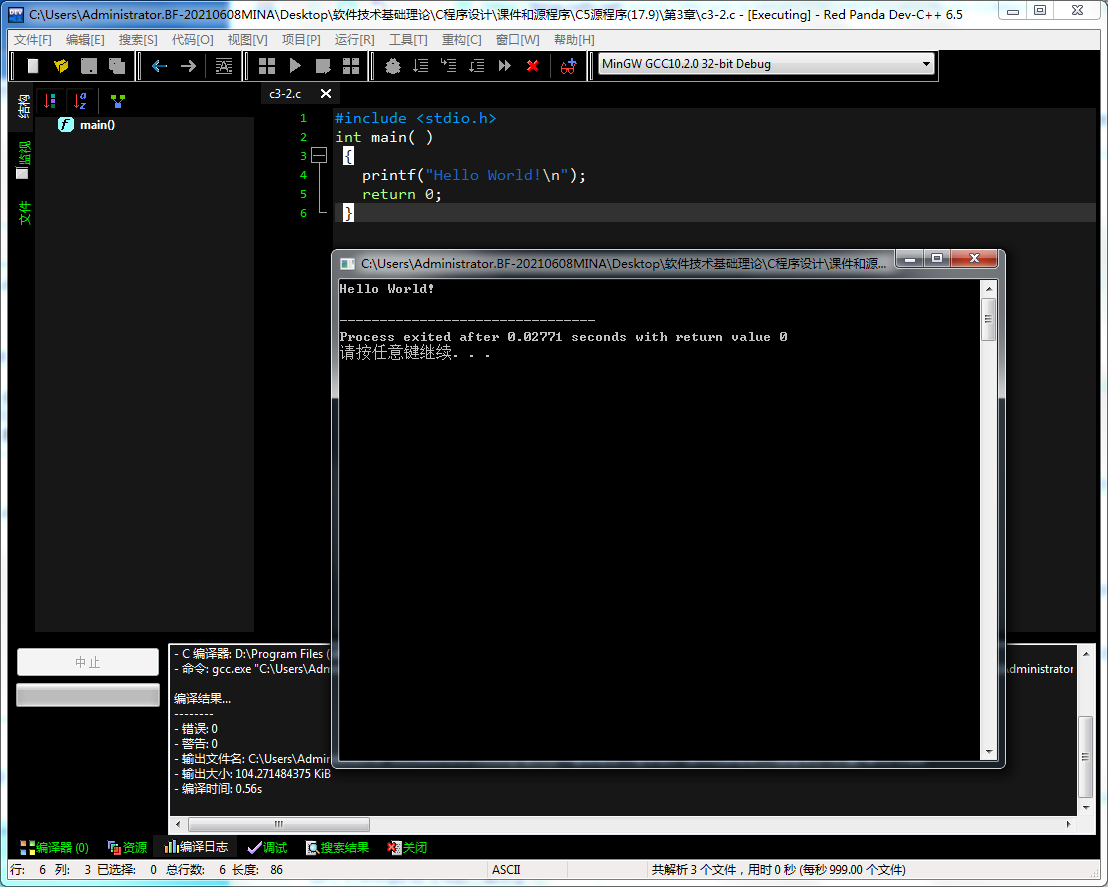Open the 资源 bottom tab
Screen dimensions: 1108x887
tap(127, 847)
